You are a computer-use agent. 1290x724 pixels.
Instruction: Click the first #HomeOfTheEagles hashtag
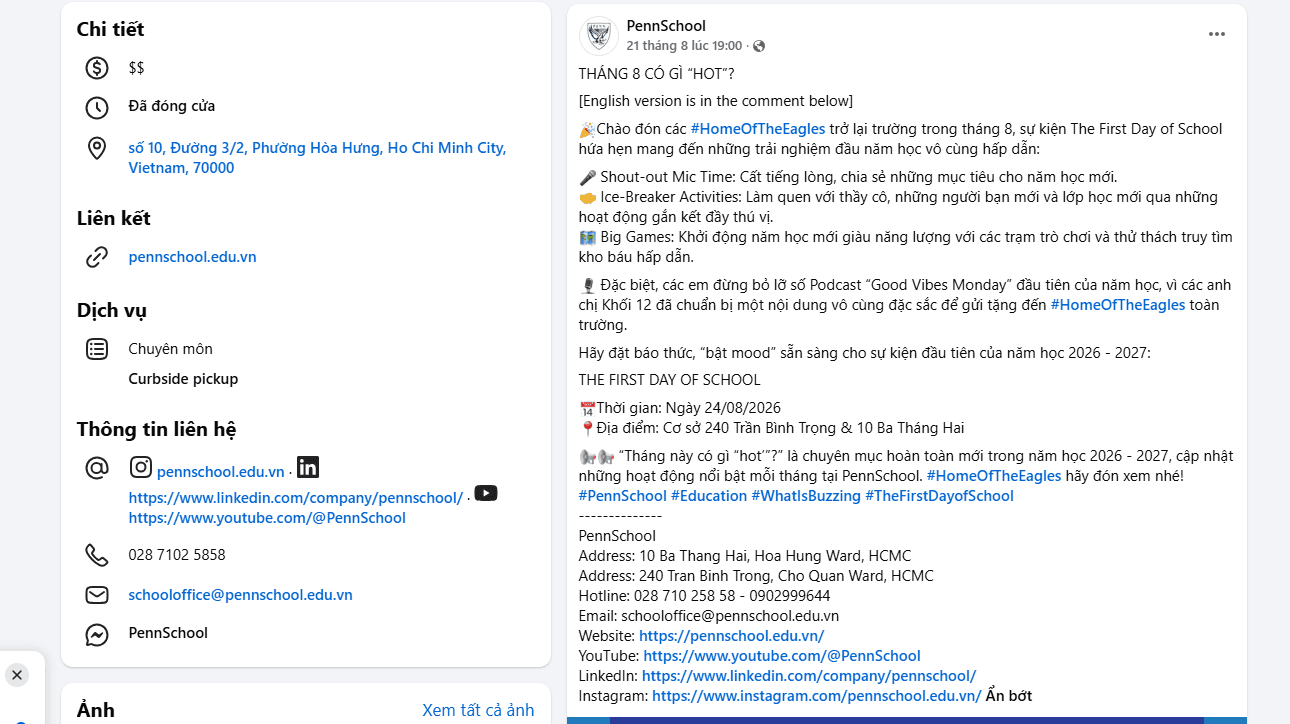(x=758, y=129)
